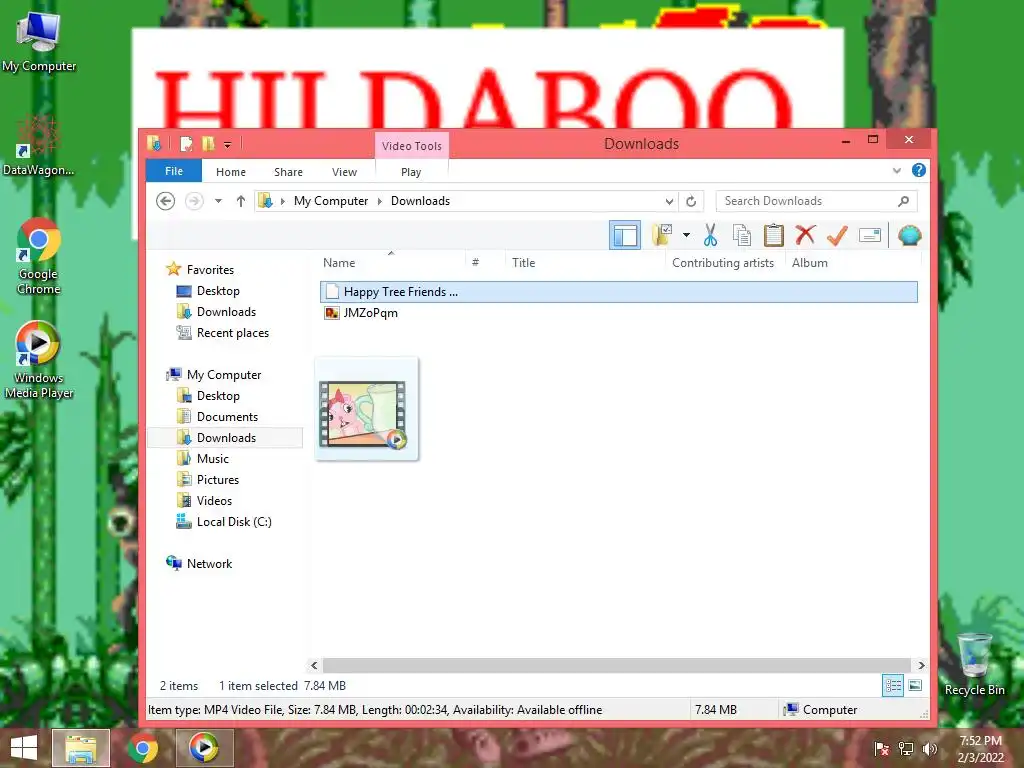Click the Windows Start button
The width and height of the screenshot is (1024, 768).
click(x=24, y=748)
